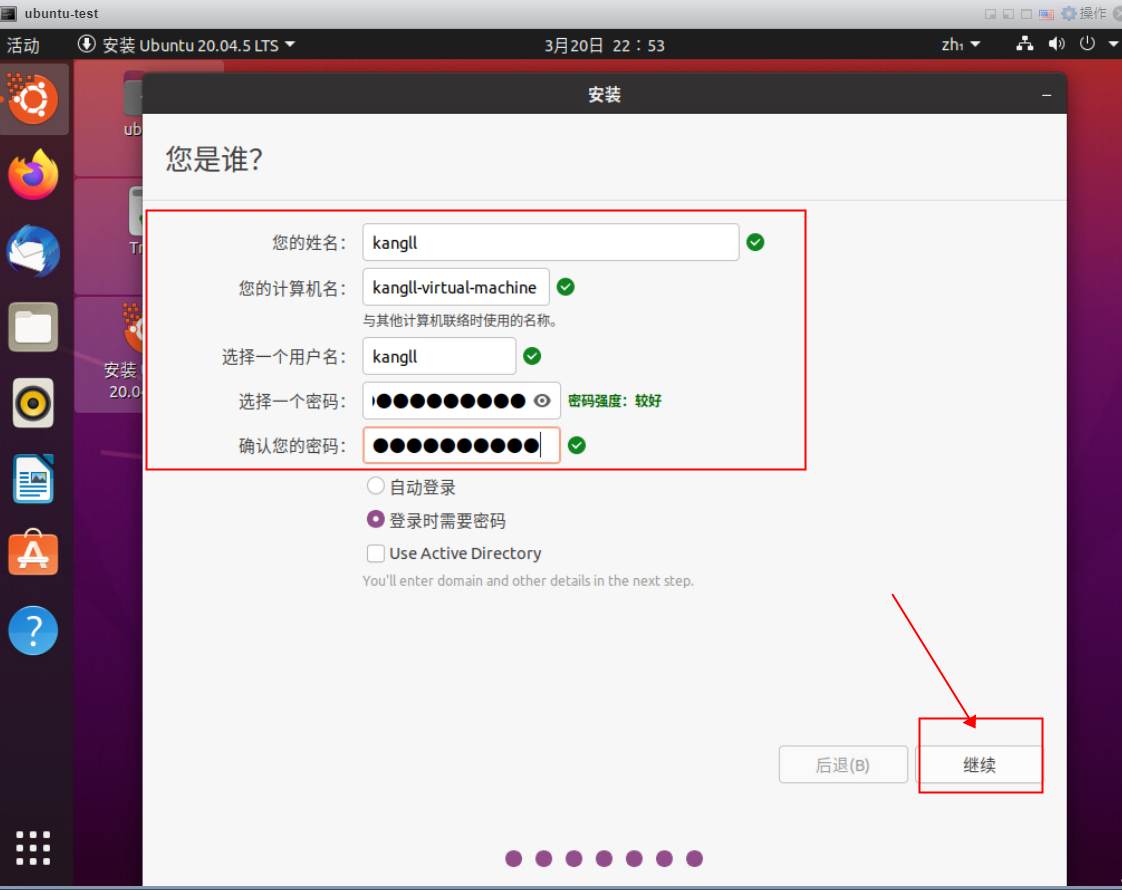Viewport: 1122px width, 890px height.
Task: Open the zh input source dropdown
Action: (x=960, y=45)
